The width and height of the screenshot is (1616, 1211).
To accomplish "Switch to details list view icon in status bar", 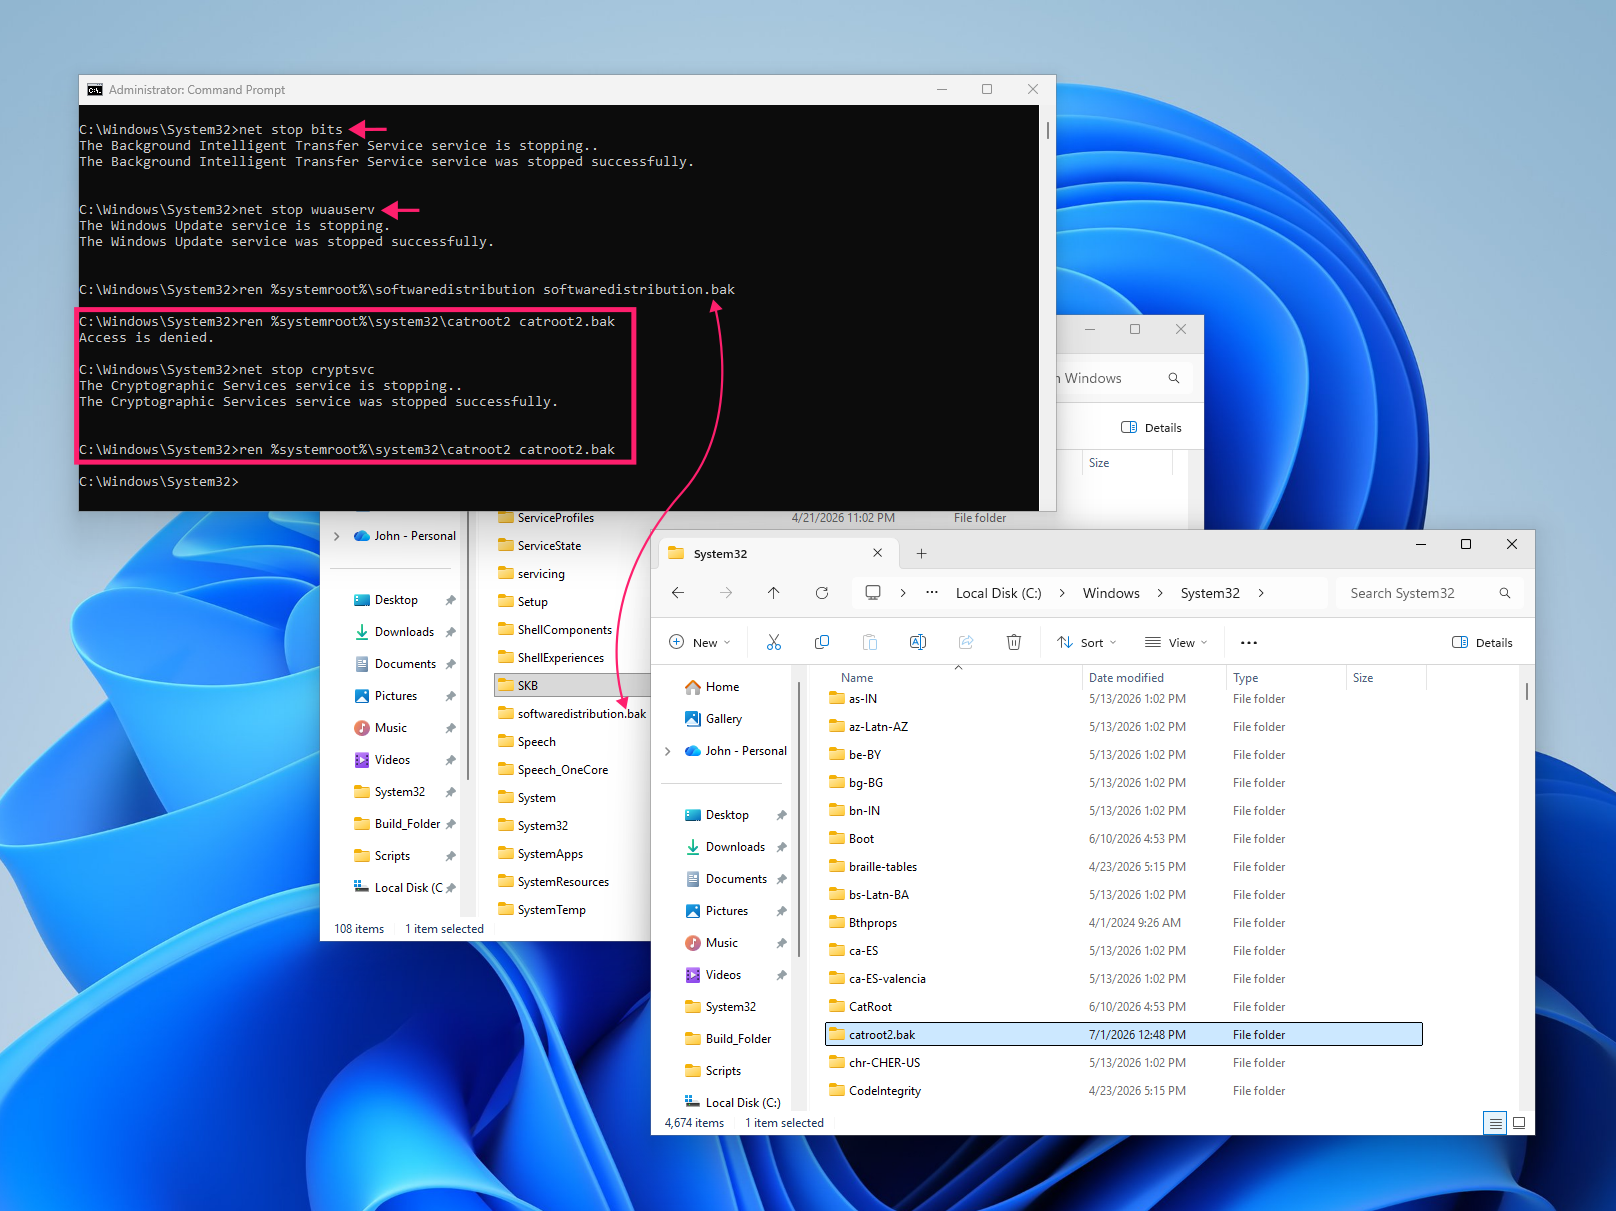I will pos(1496,1123).
